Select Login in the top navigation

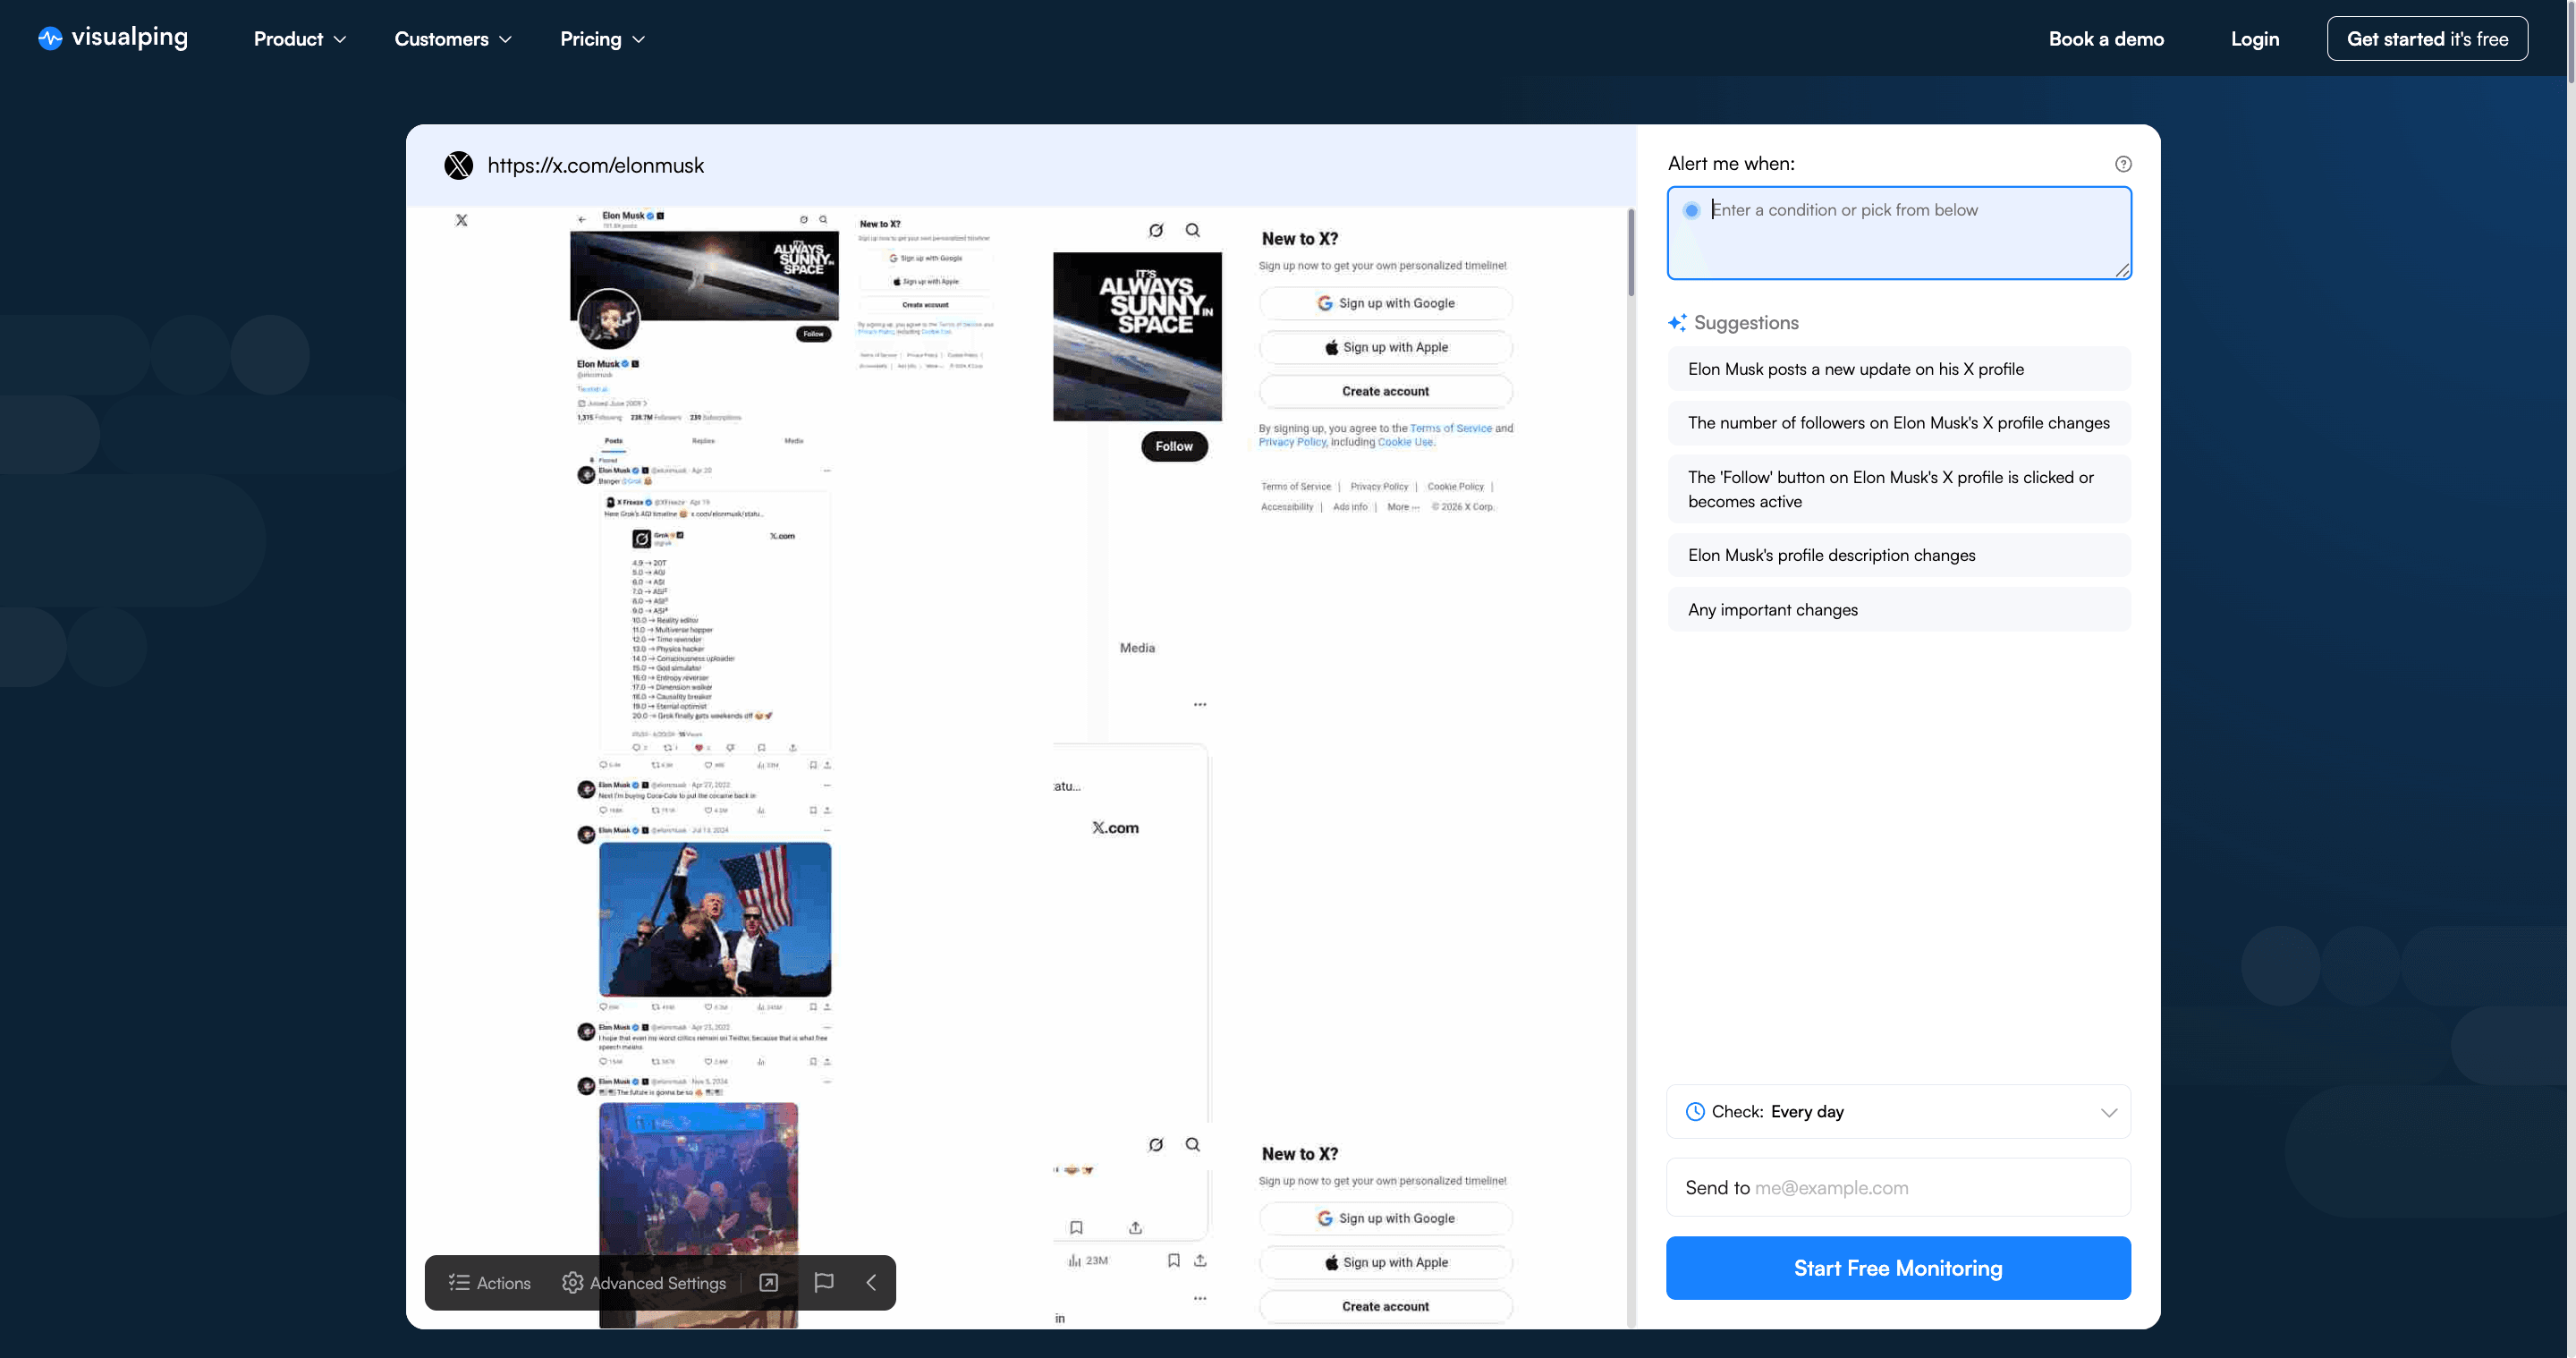pos(2255,39)
